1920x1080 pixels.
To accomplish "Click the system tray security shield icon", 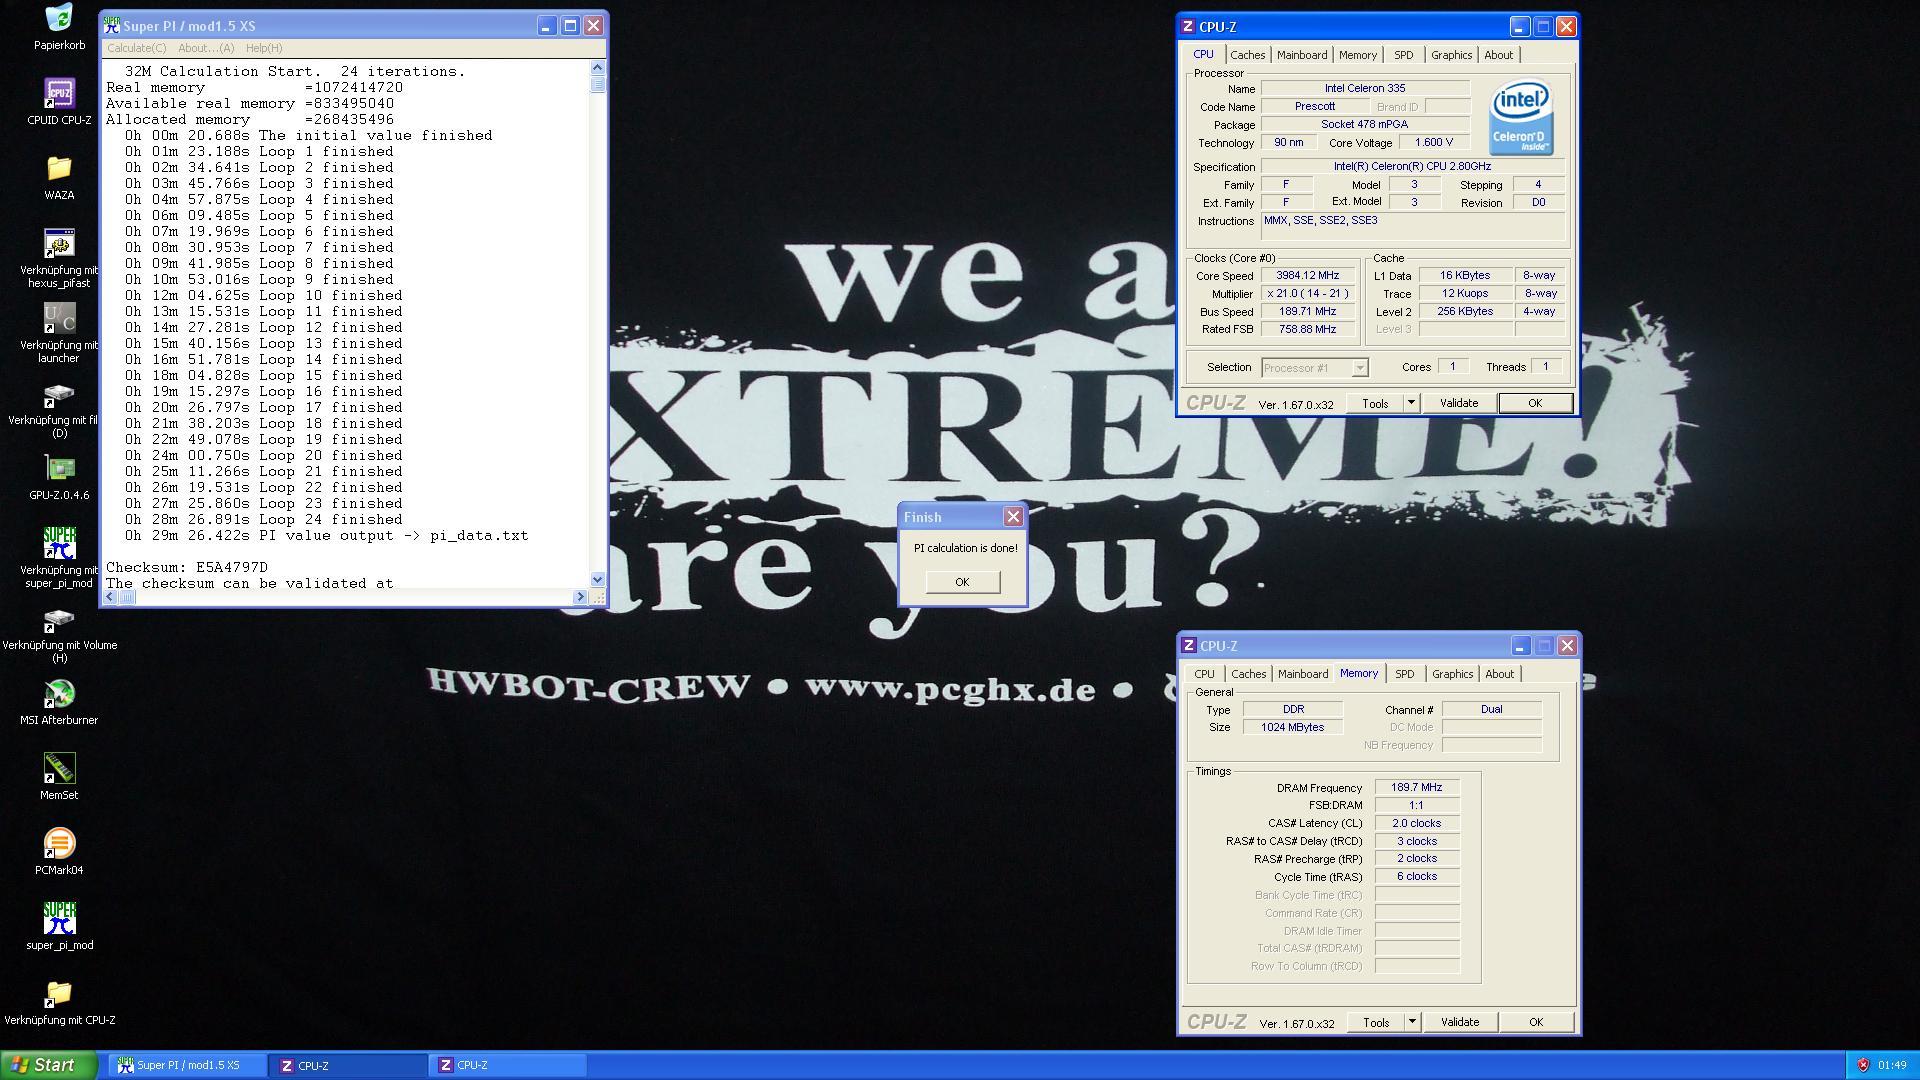I will point(1863,1065).
